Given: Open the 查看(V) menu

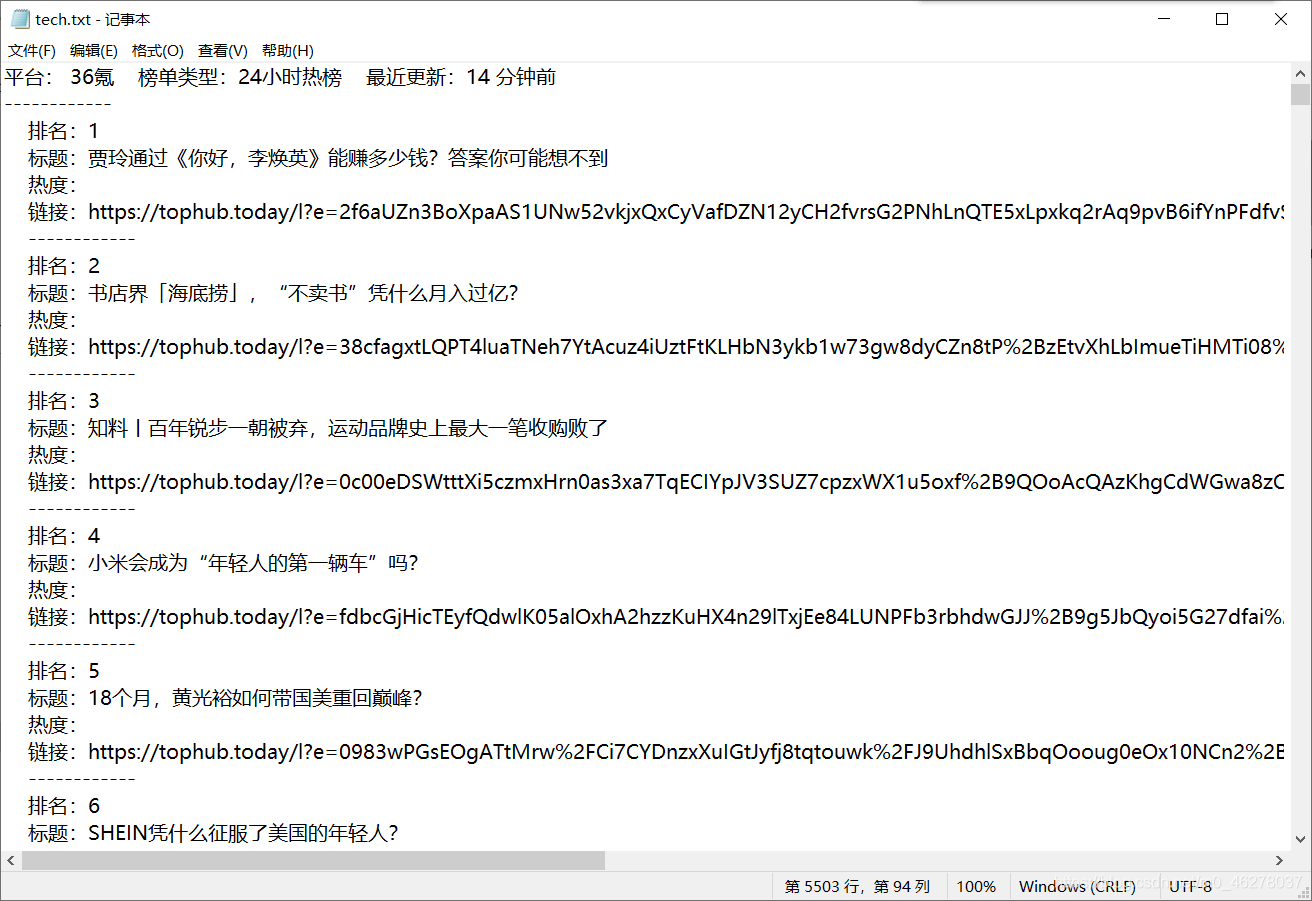Looking at the screenshot, I should tap(223, 51).
